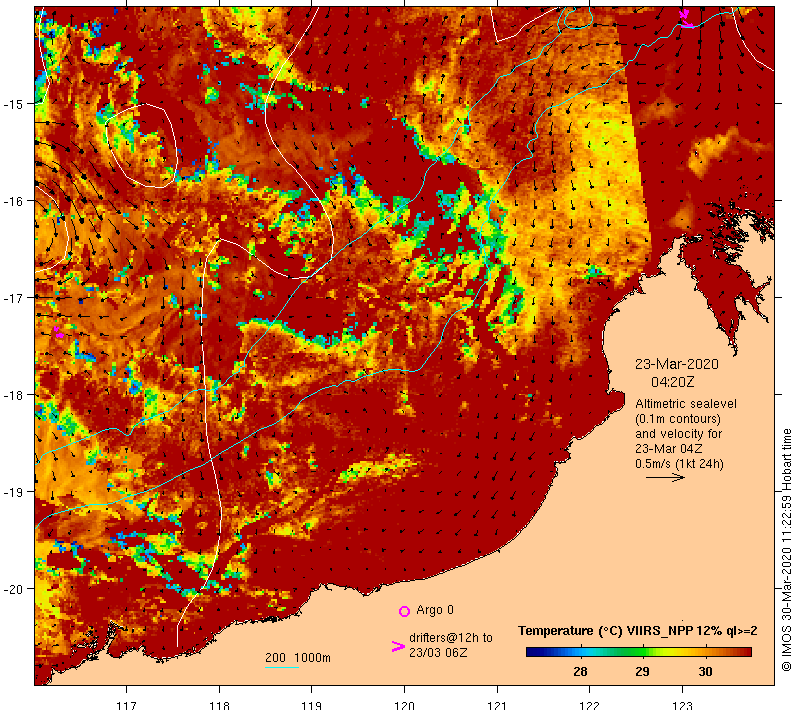Click the 123 longitude axis label
The width and height of the screenshot is (800, 710).
point(682,705)
